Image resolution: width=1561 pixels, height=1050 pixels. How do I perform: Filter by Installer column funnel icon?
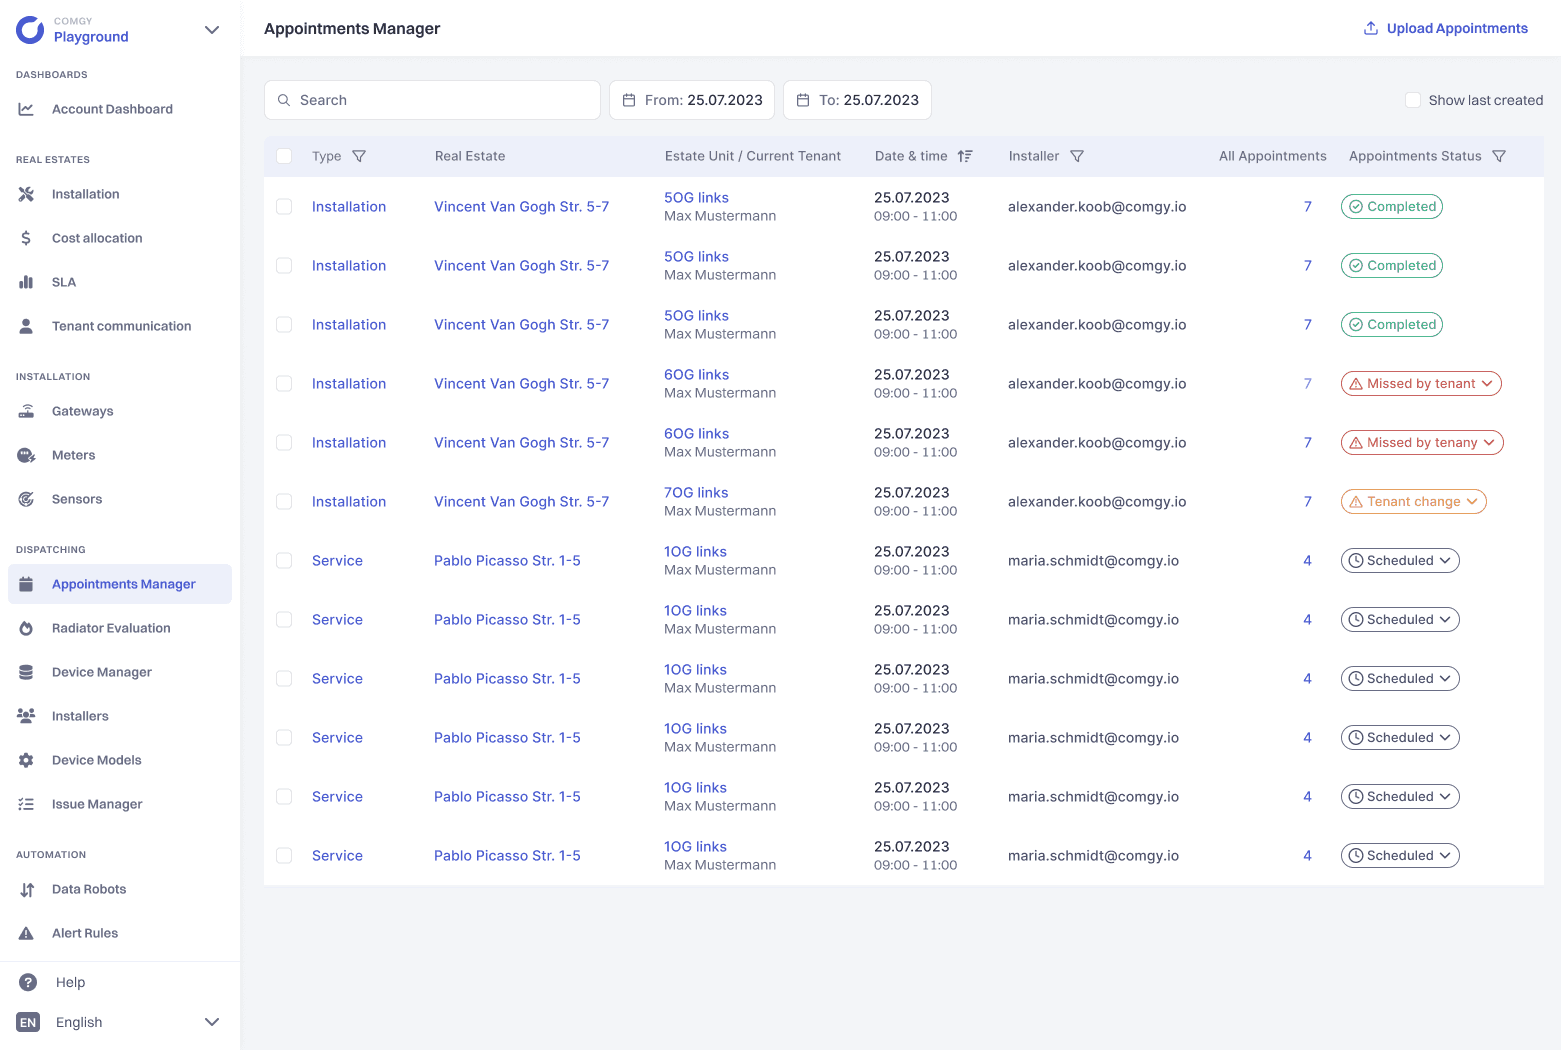point(1077,156)
